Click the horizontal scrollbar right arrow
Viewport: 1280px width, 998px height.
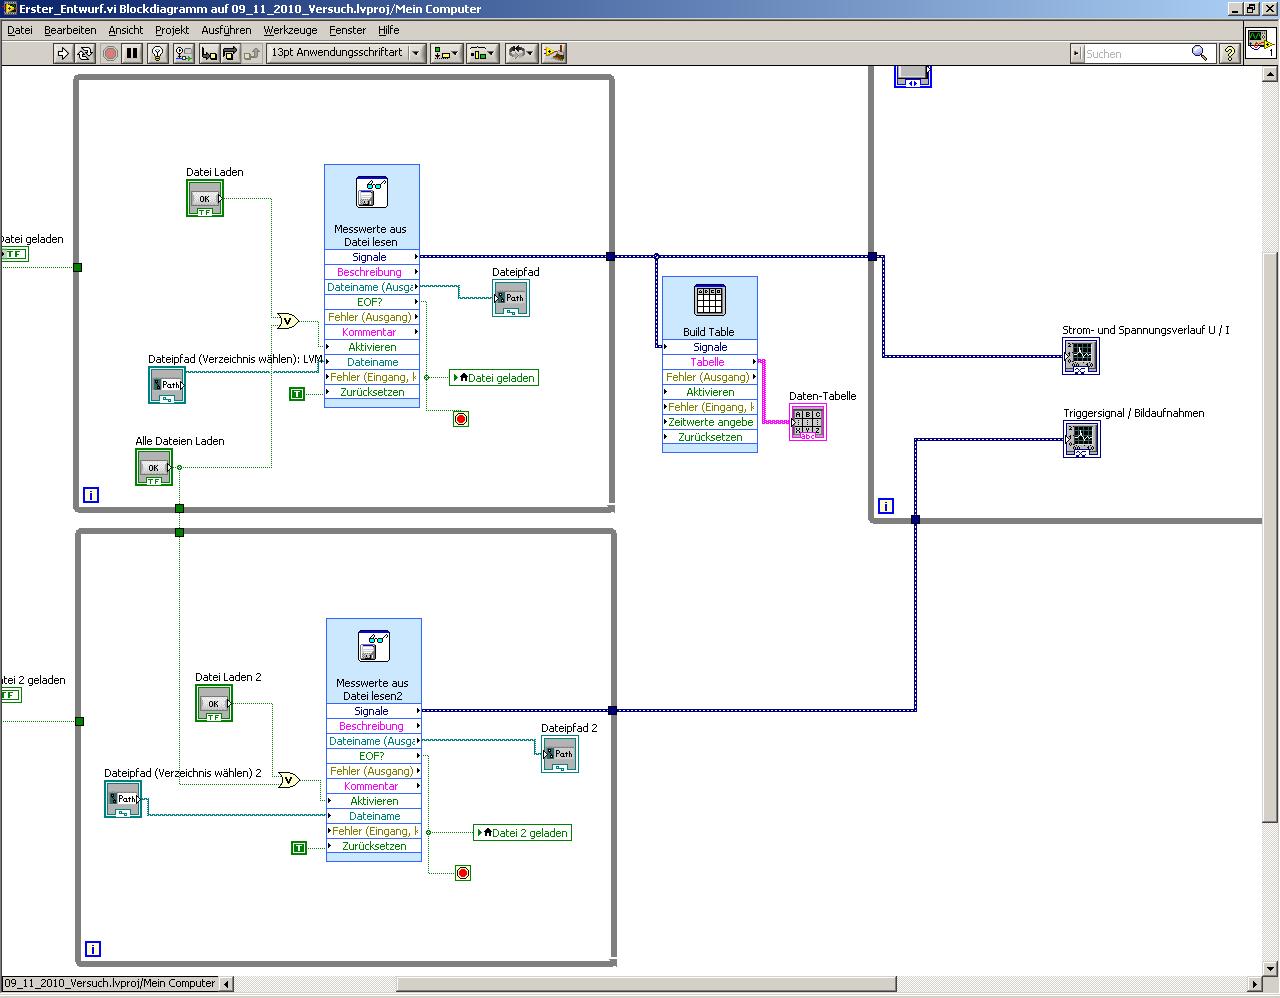pos(1256,984)
